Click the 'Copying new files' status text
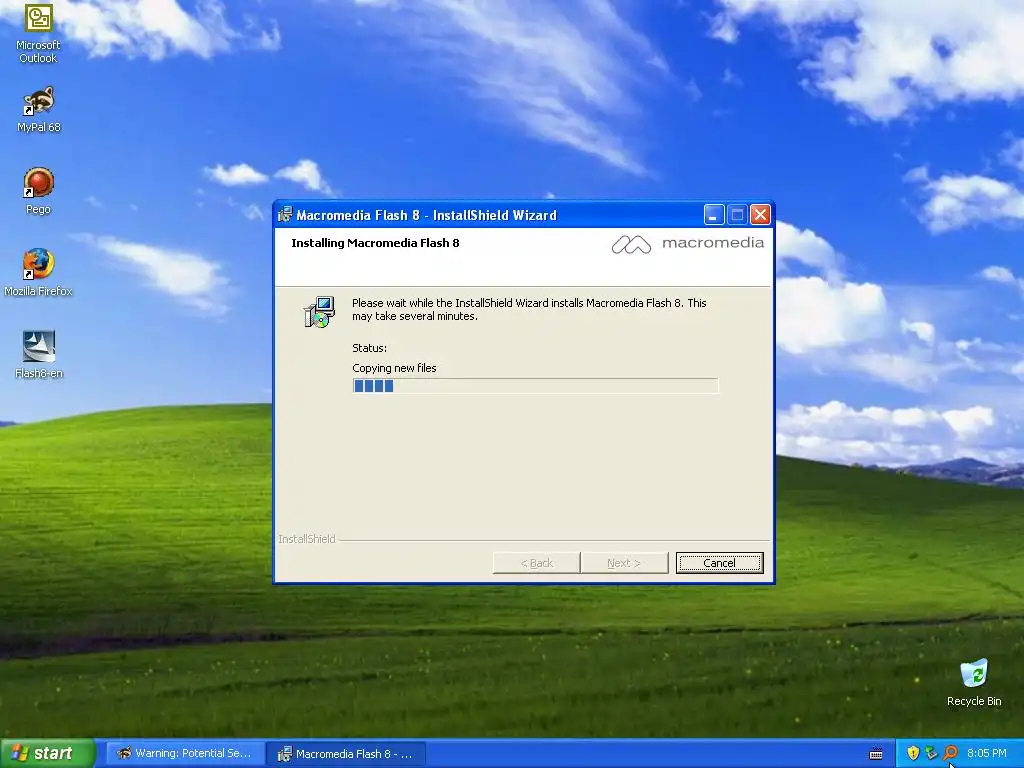 point(394,368)
